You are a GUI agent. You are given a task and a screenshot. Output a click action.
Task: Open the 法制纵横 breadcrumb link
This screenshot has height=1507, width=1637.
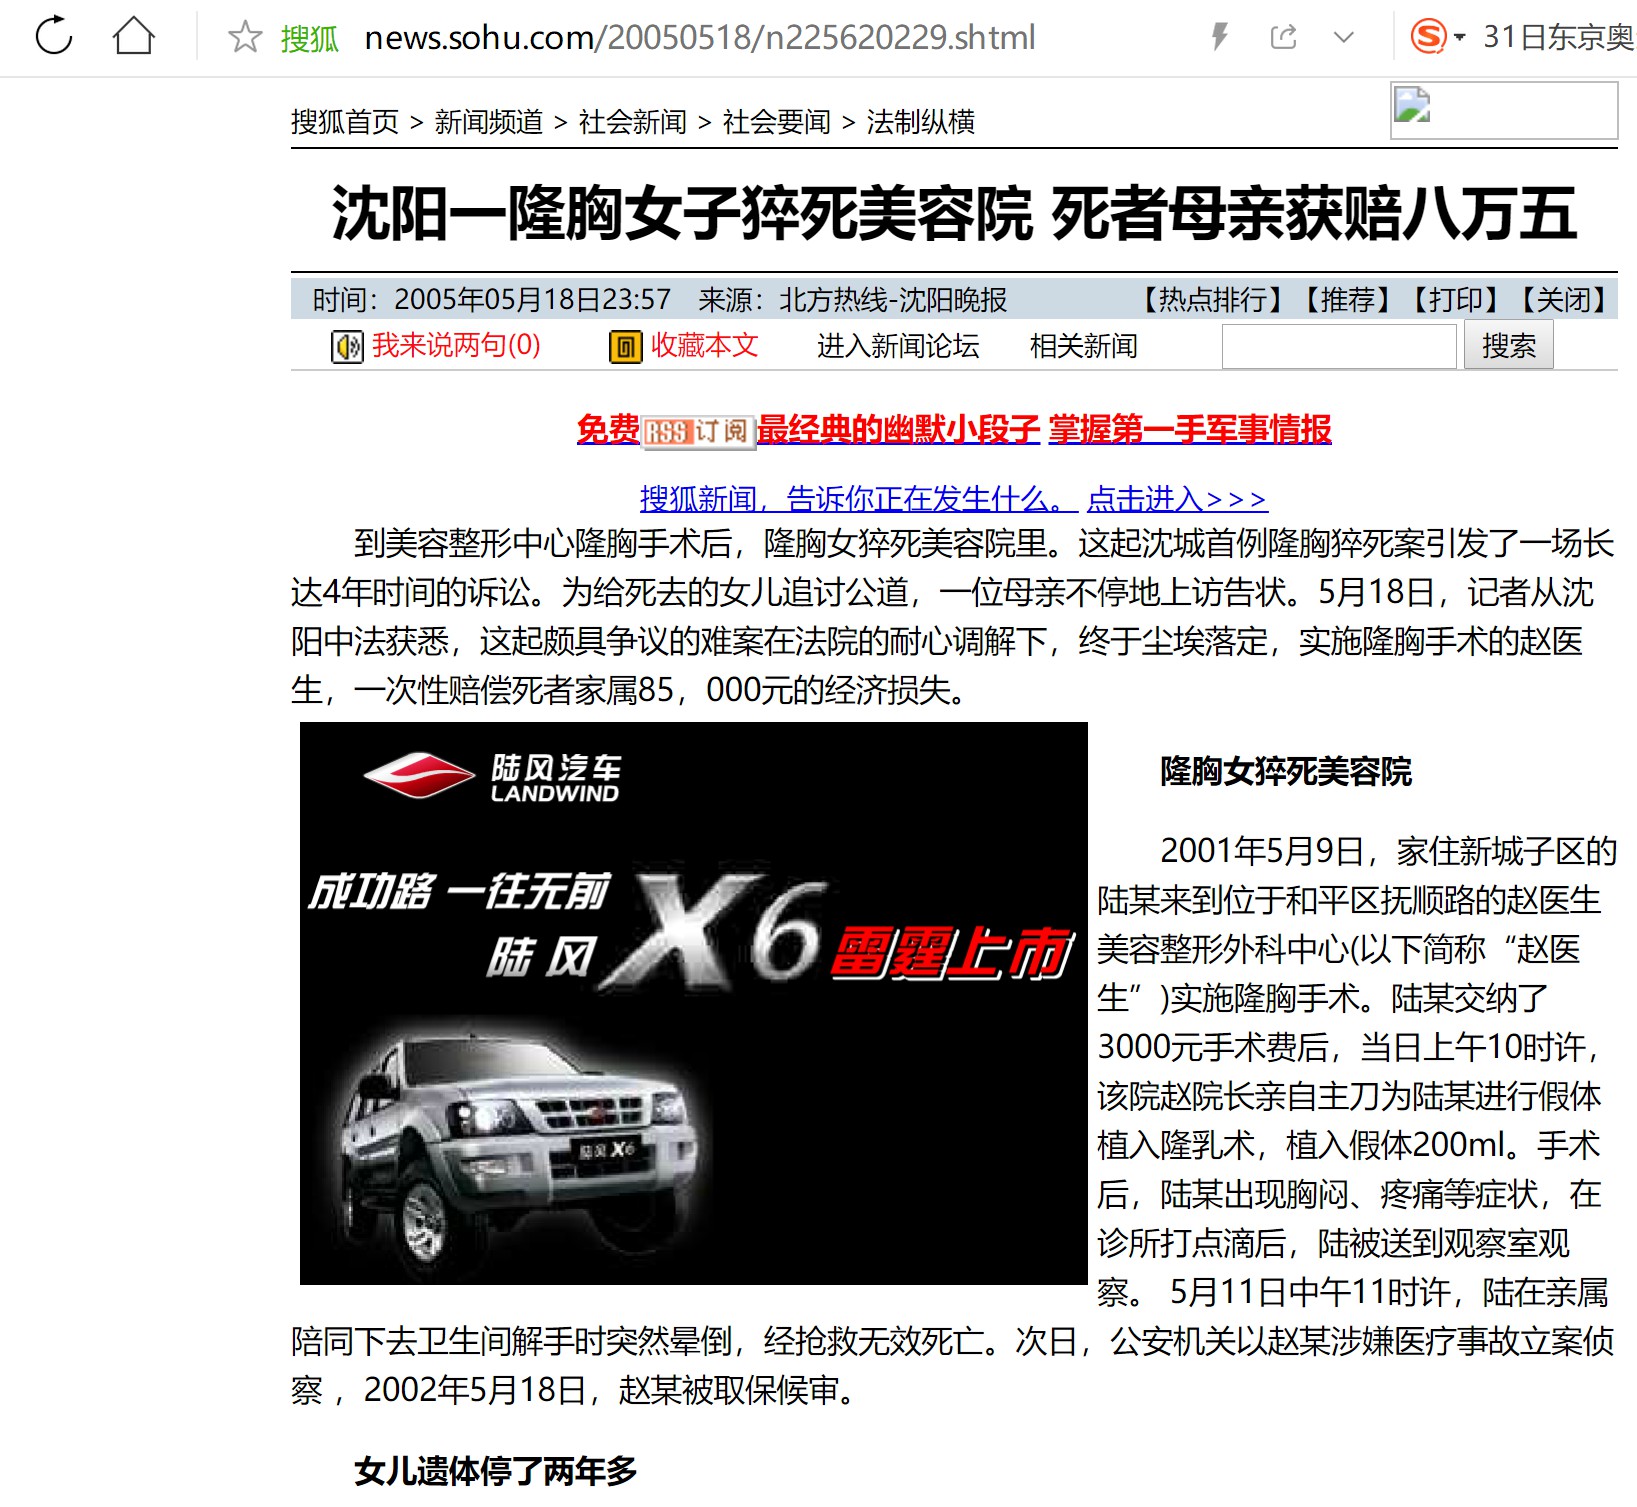921,122
